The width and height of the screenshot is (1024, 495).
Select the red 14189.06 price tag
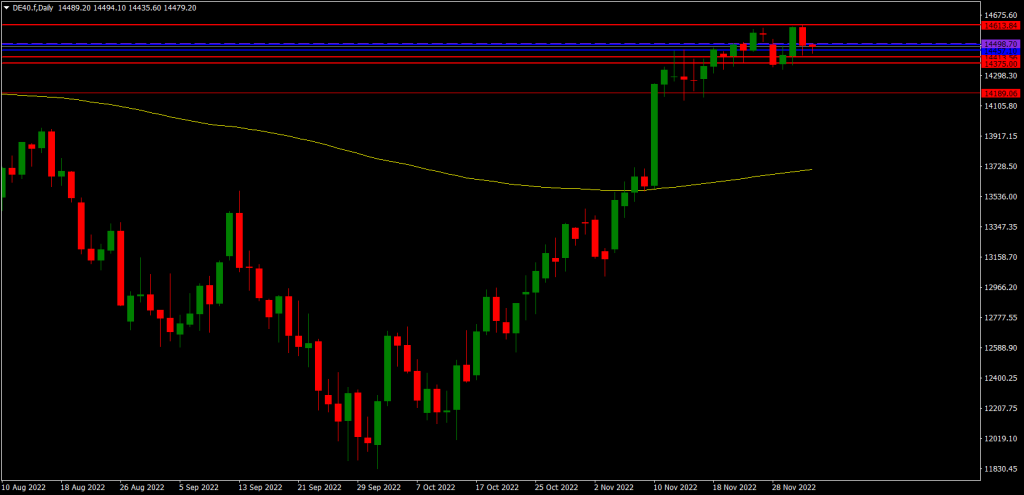pyautogui.click(x=999, y=93)
